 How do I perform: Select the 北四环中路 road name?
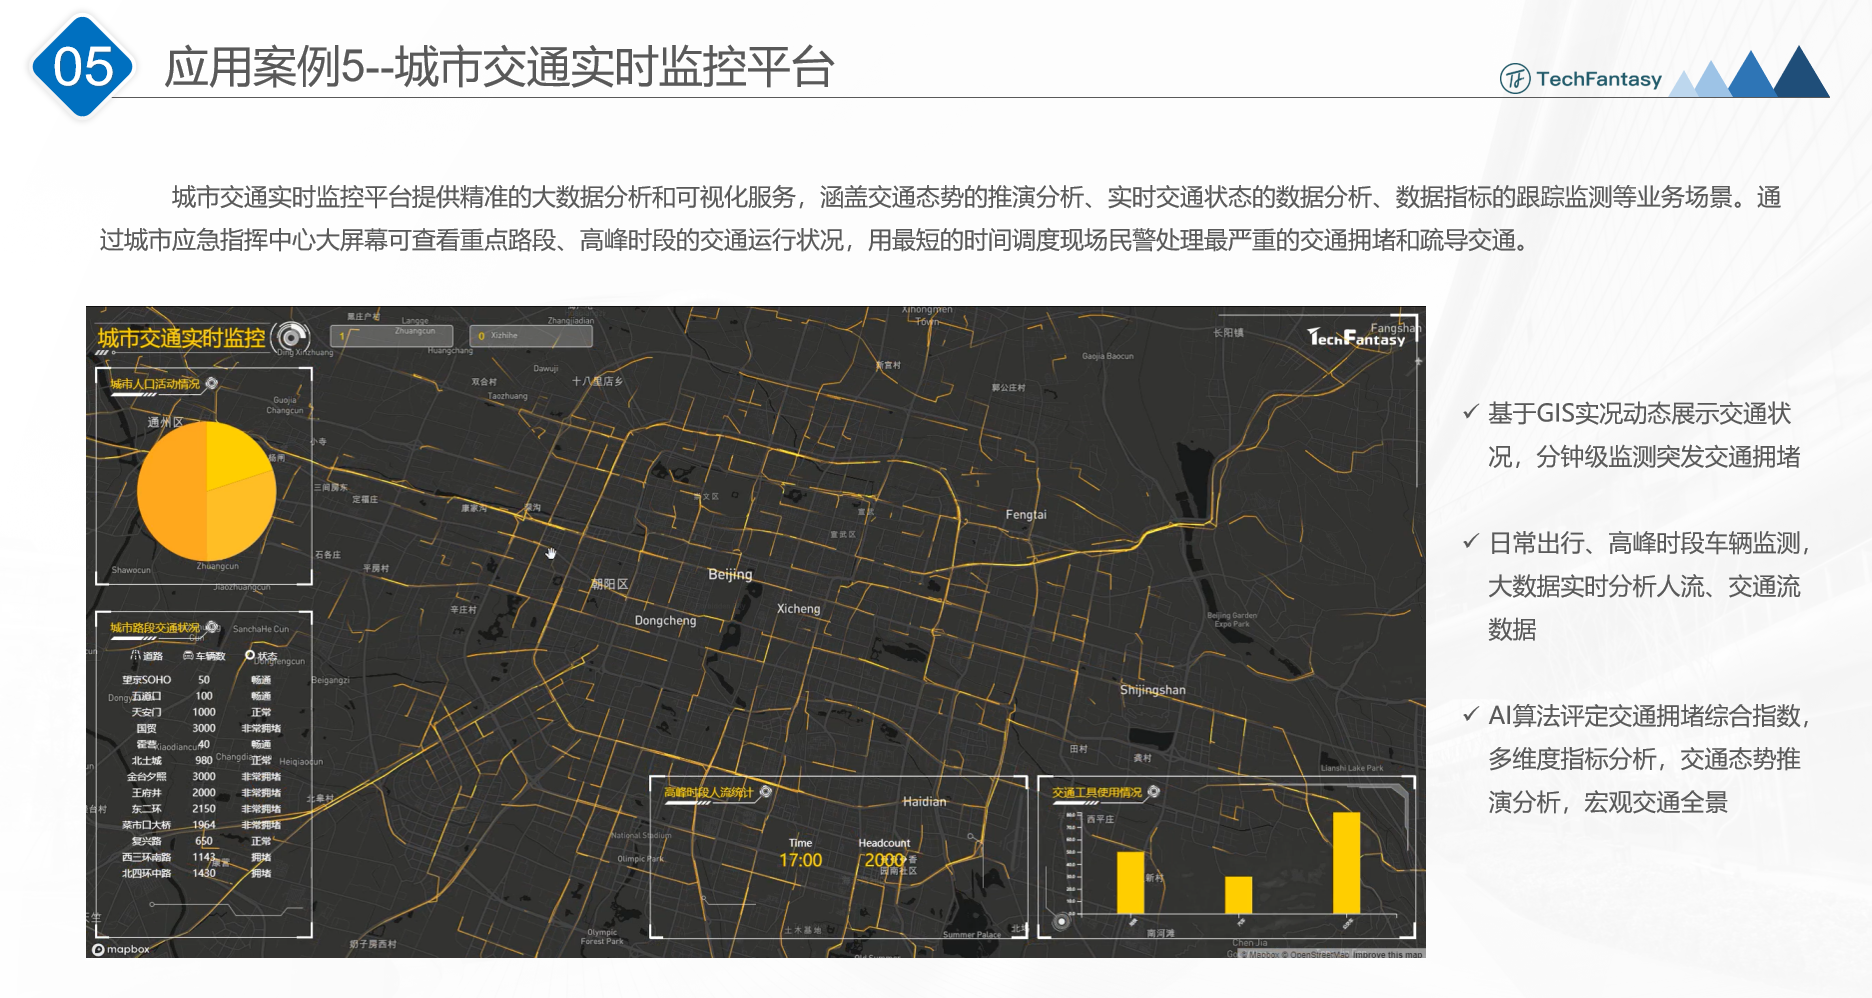147,873
